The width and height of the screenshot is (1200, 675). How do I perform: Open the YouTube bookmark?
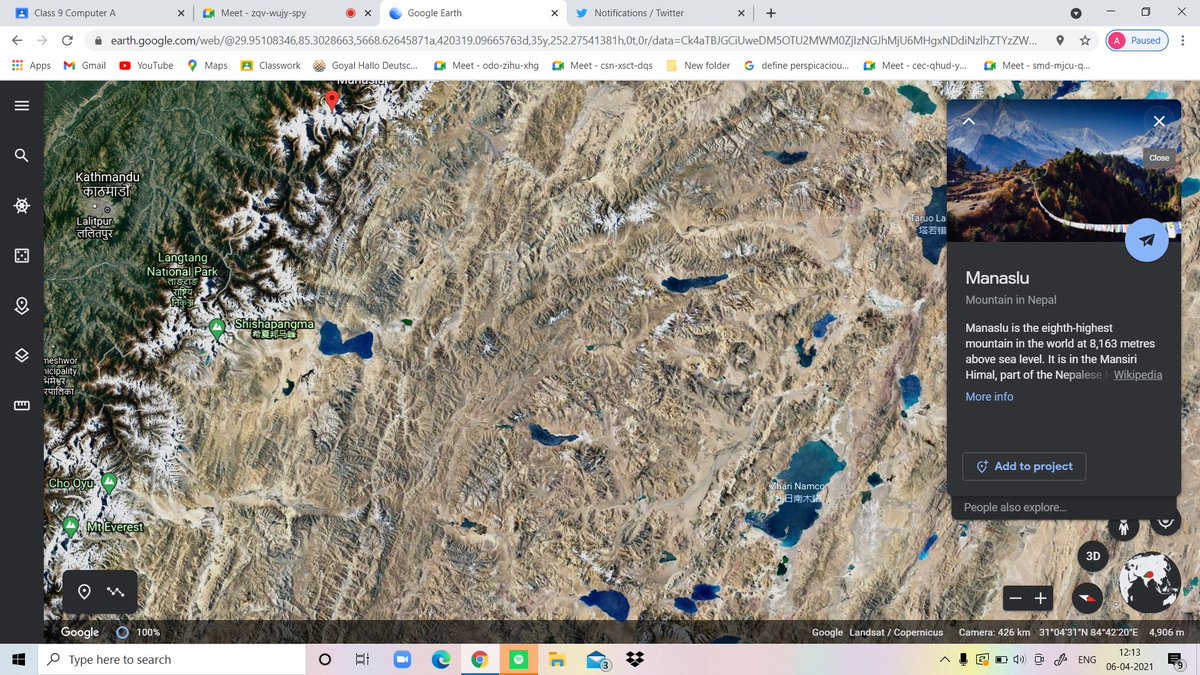coord(146,65)
